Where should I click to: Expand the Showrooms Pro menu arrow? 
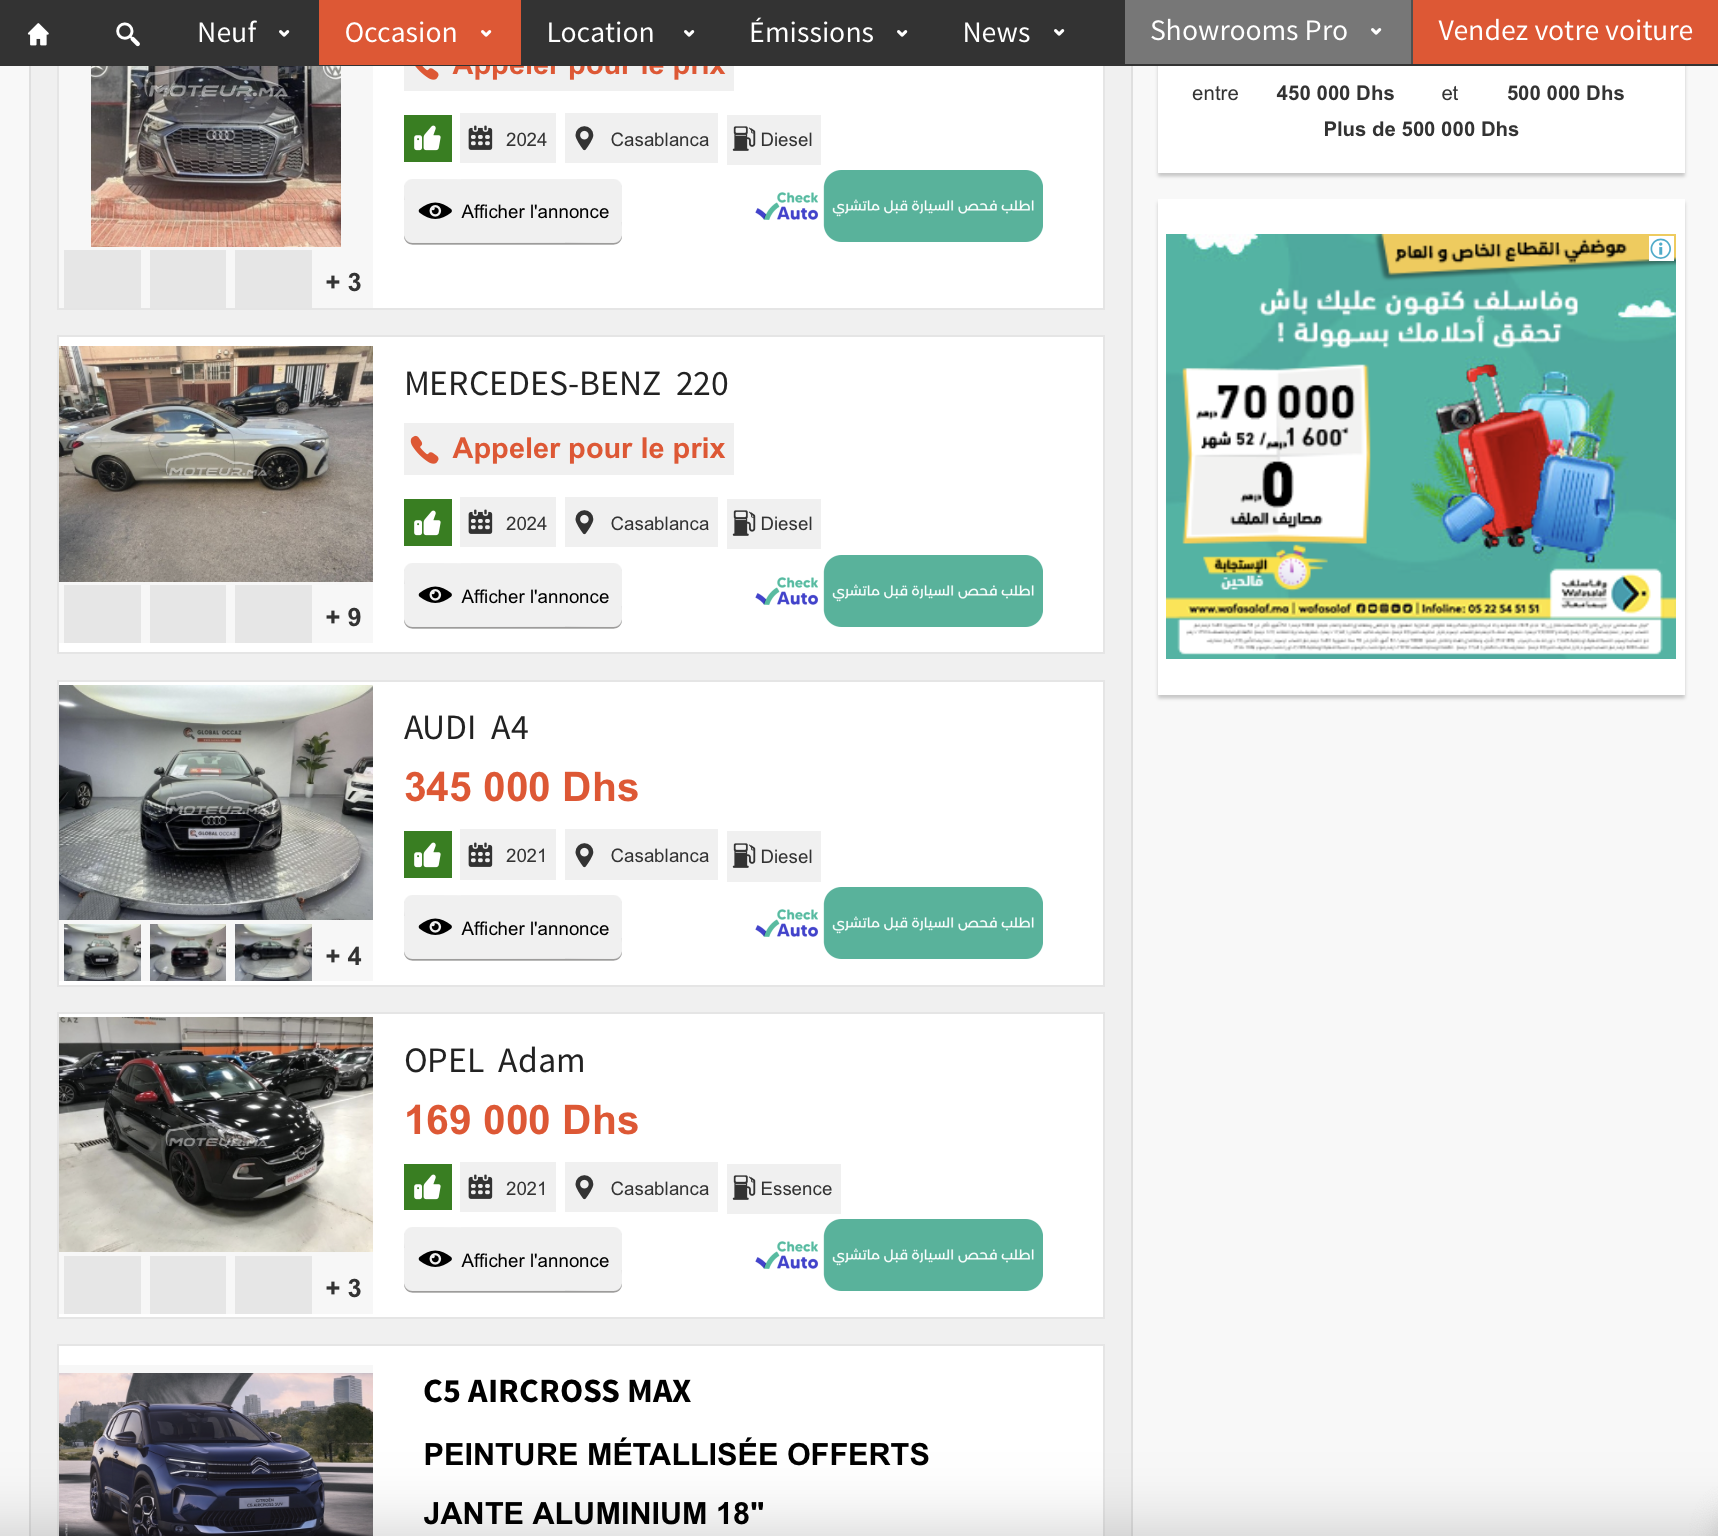click(x=1376, y=32)
